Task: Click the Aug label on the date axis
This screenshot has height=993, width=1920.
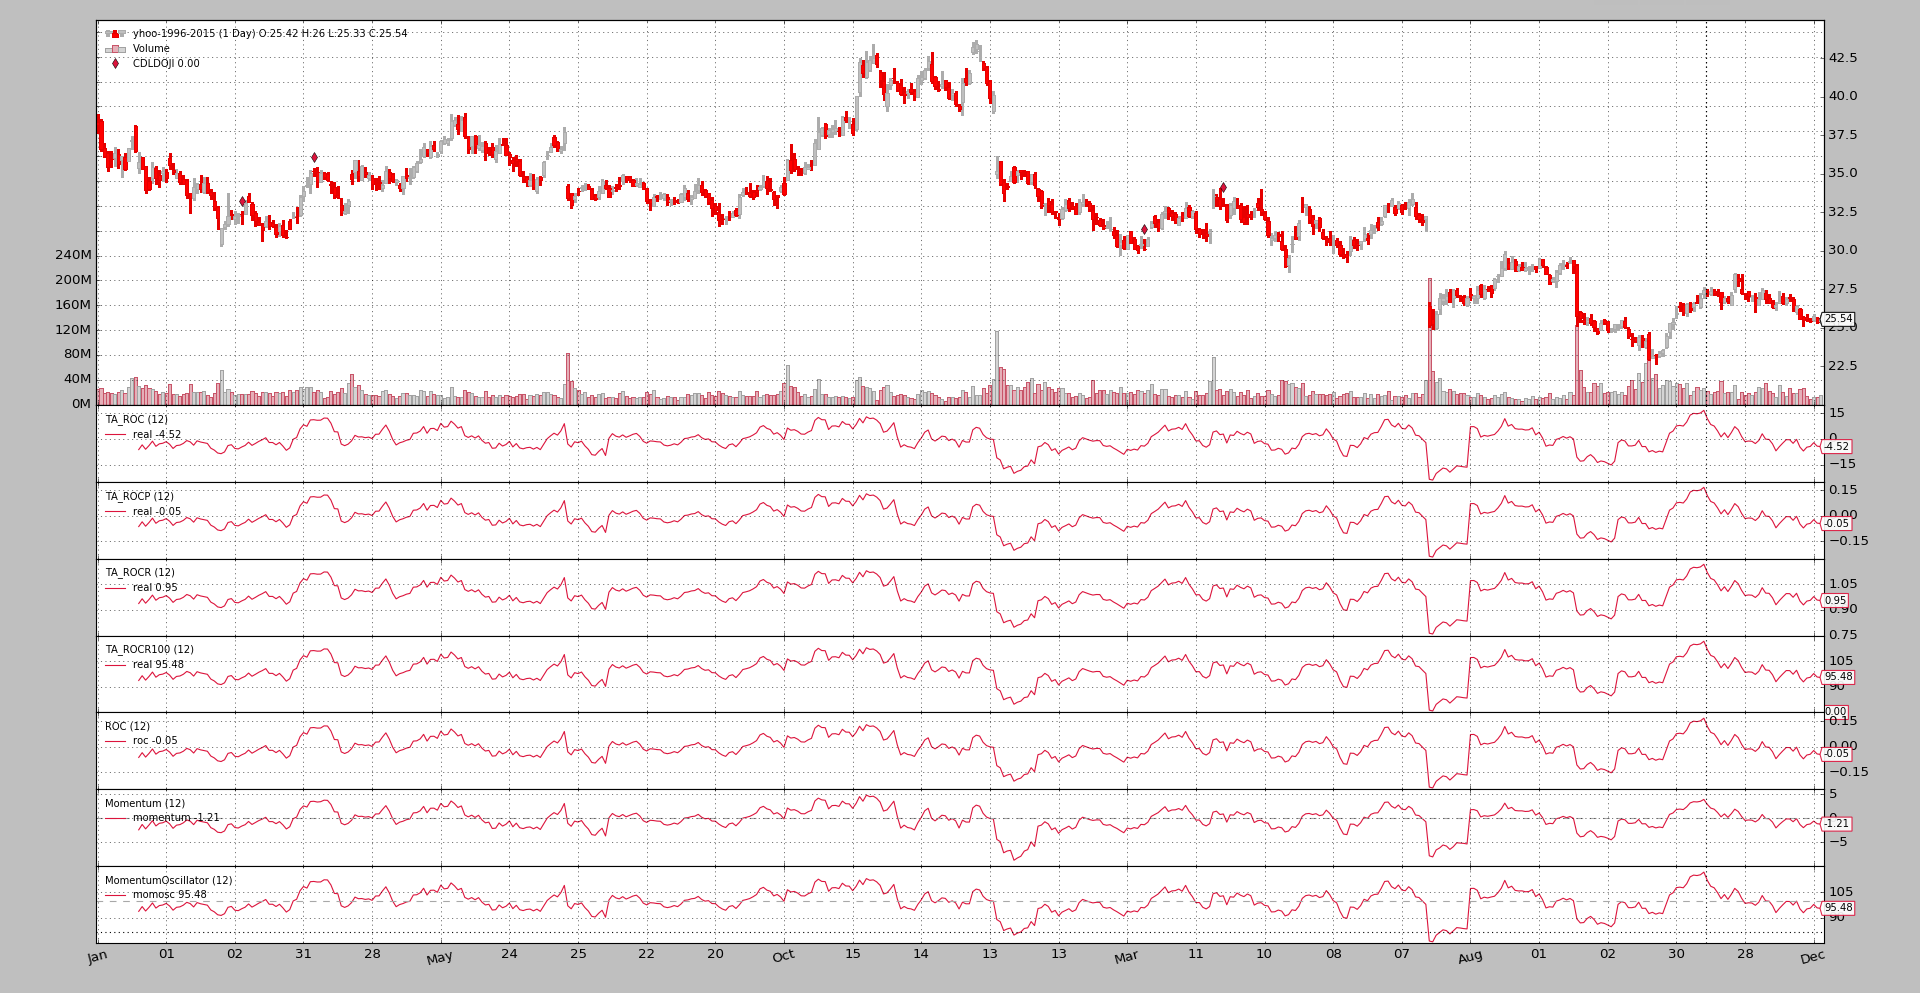Action: pyautogui.click(x=1470, y=957)
